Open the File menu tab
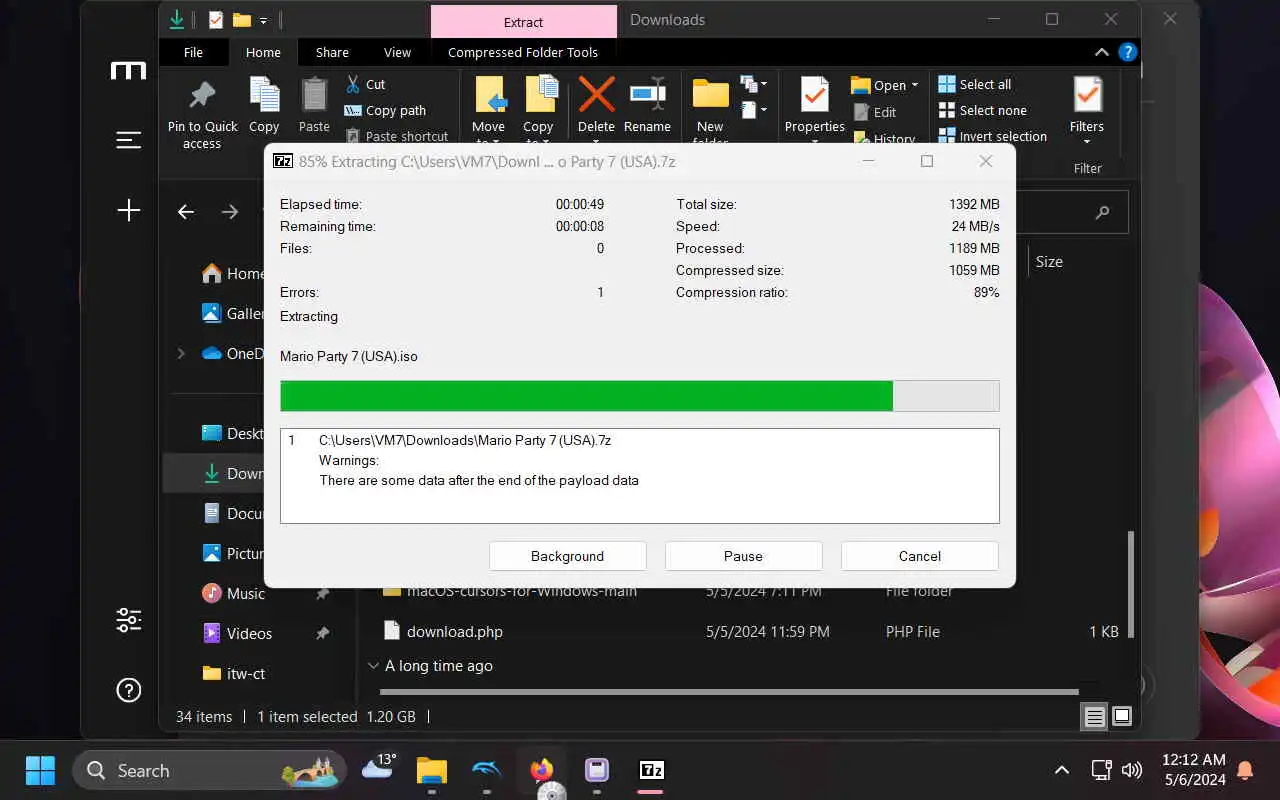The image size is (1280, 800). [x=193, y=52]
